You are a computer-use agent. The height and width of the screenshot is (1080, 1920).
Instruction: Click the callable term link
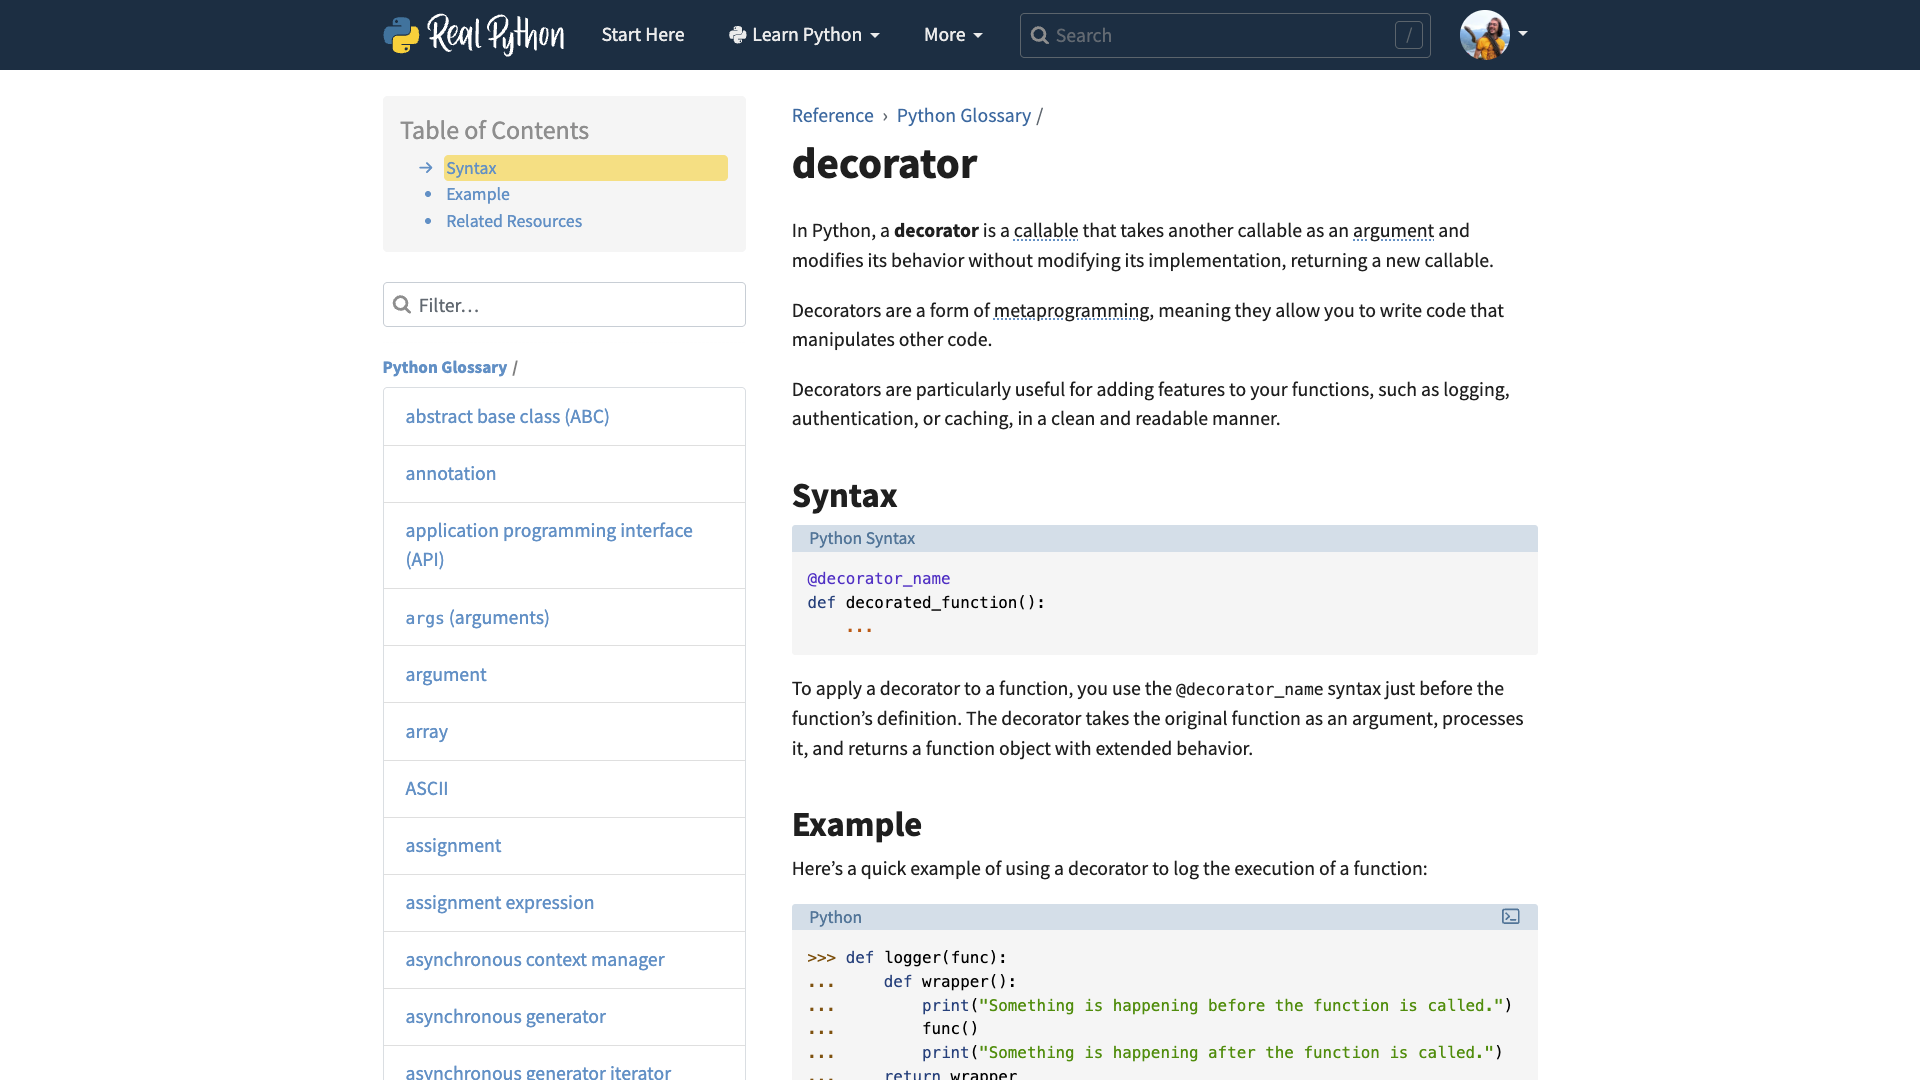tap(1045, 230)
